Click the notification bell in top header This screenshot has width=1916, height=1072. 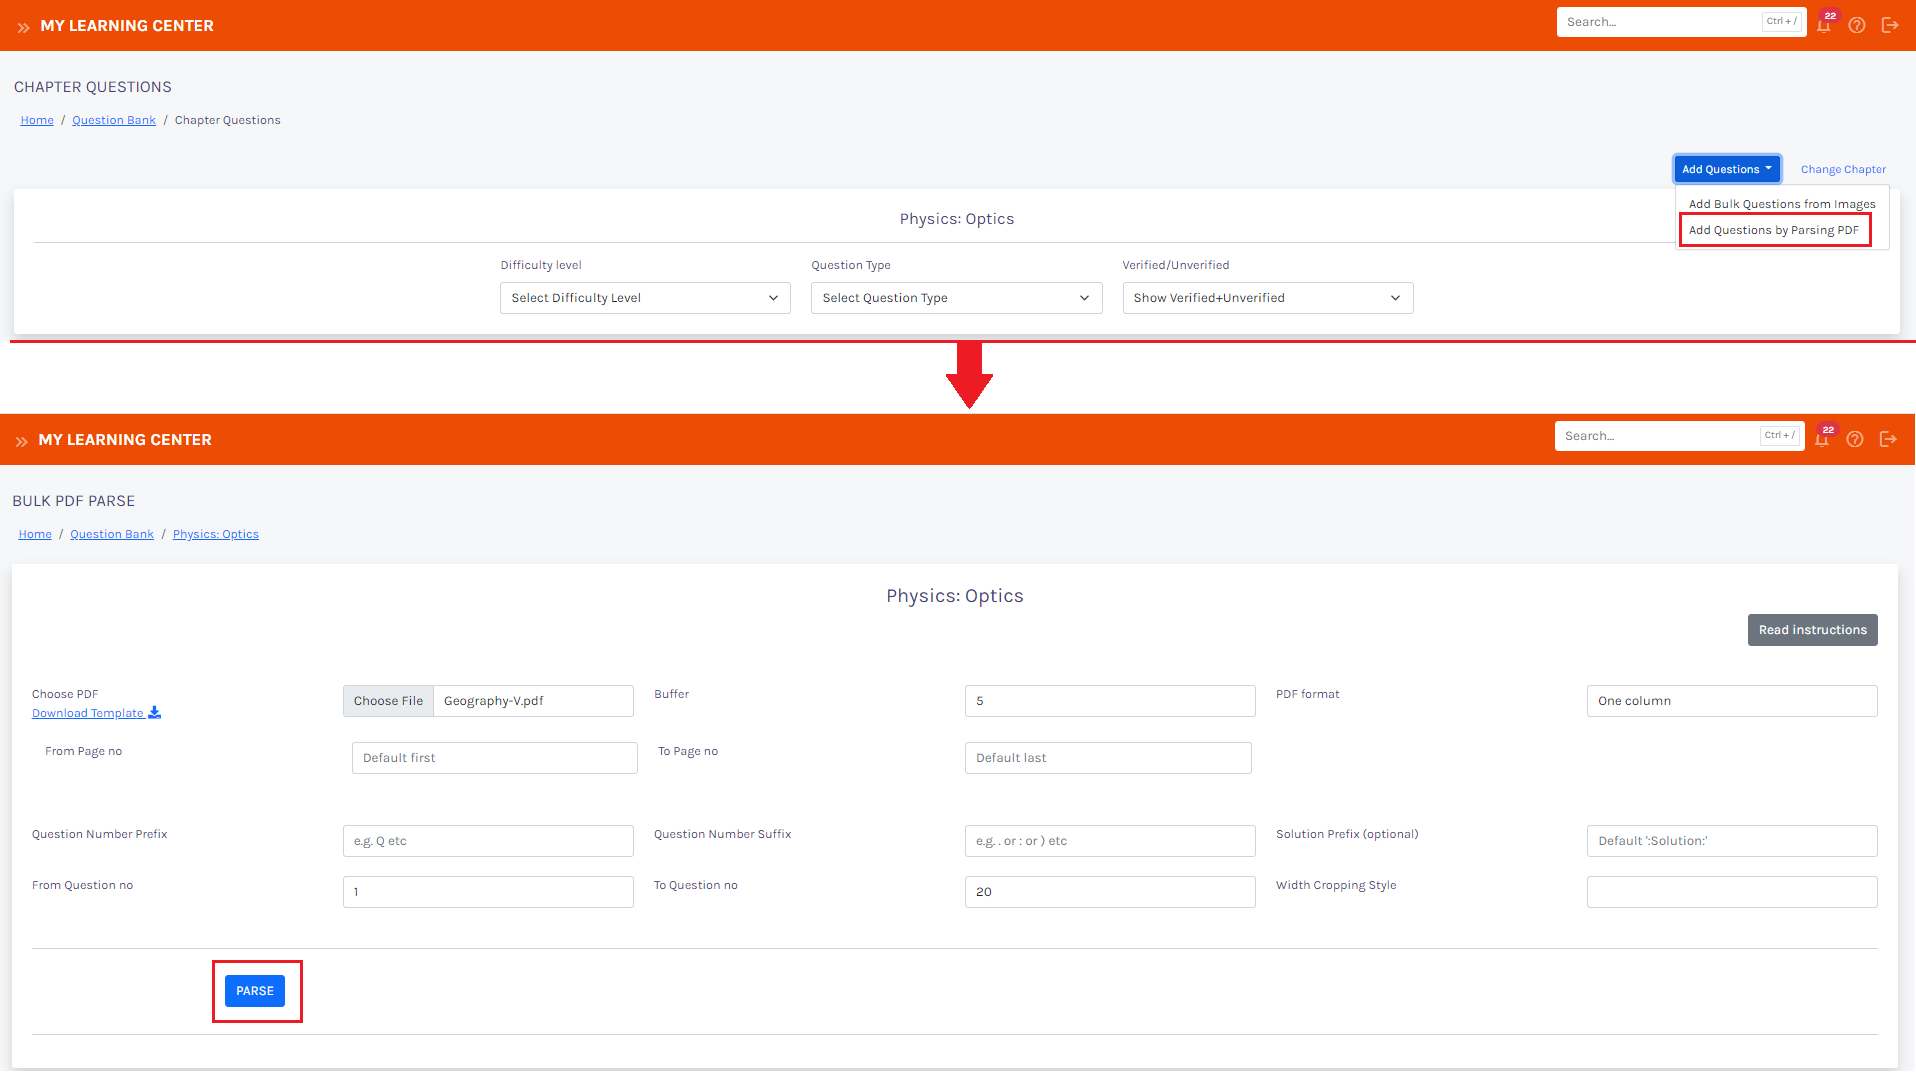[x=1824, y=26]
